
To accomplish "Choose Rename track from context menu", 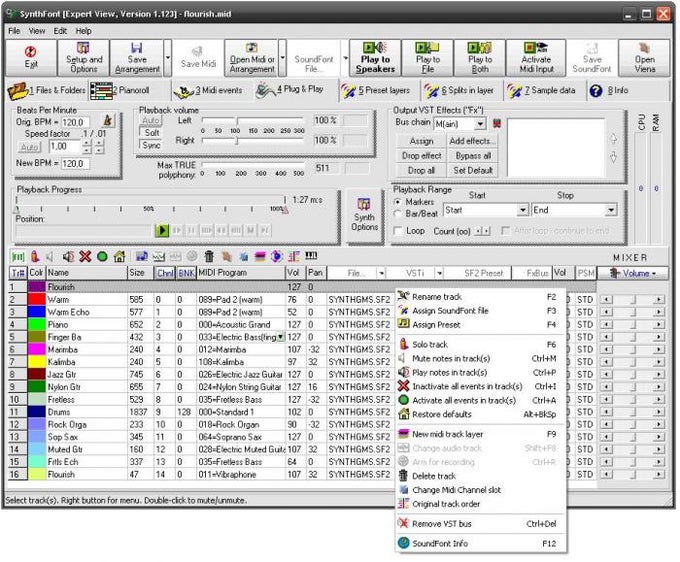I will pyautogui.click(x=481, y=297).
